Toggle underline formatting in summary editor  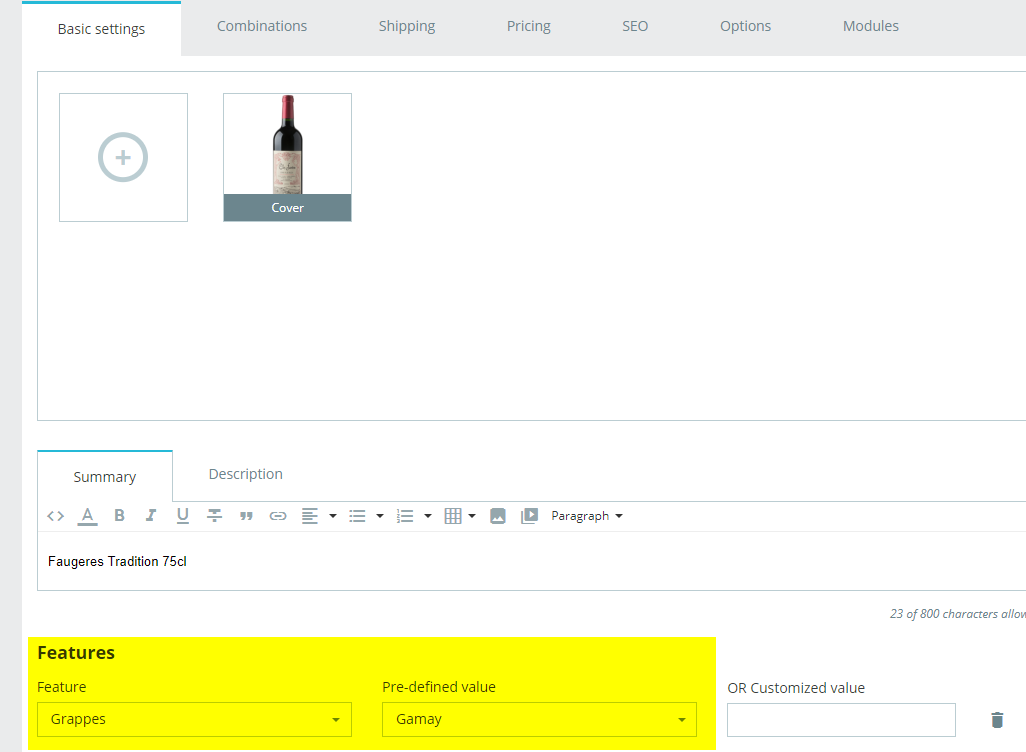tap(183, 516)
